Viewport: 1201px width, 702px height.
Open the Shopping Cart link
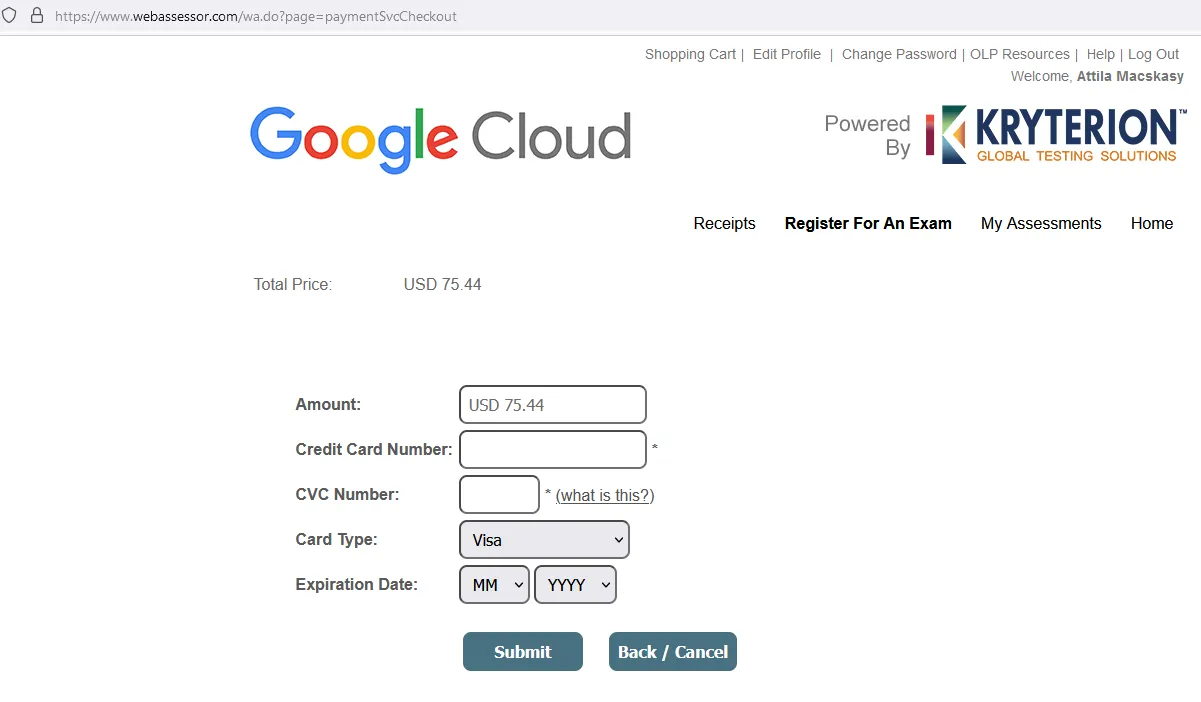click(690, 54)
